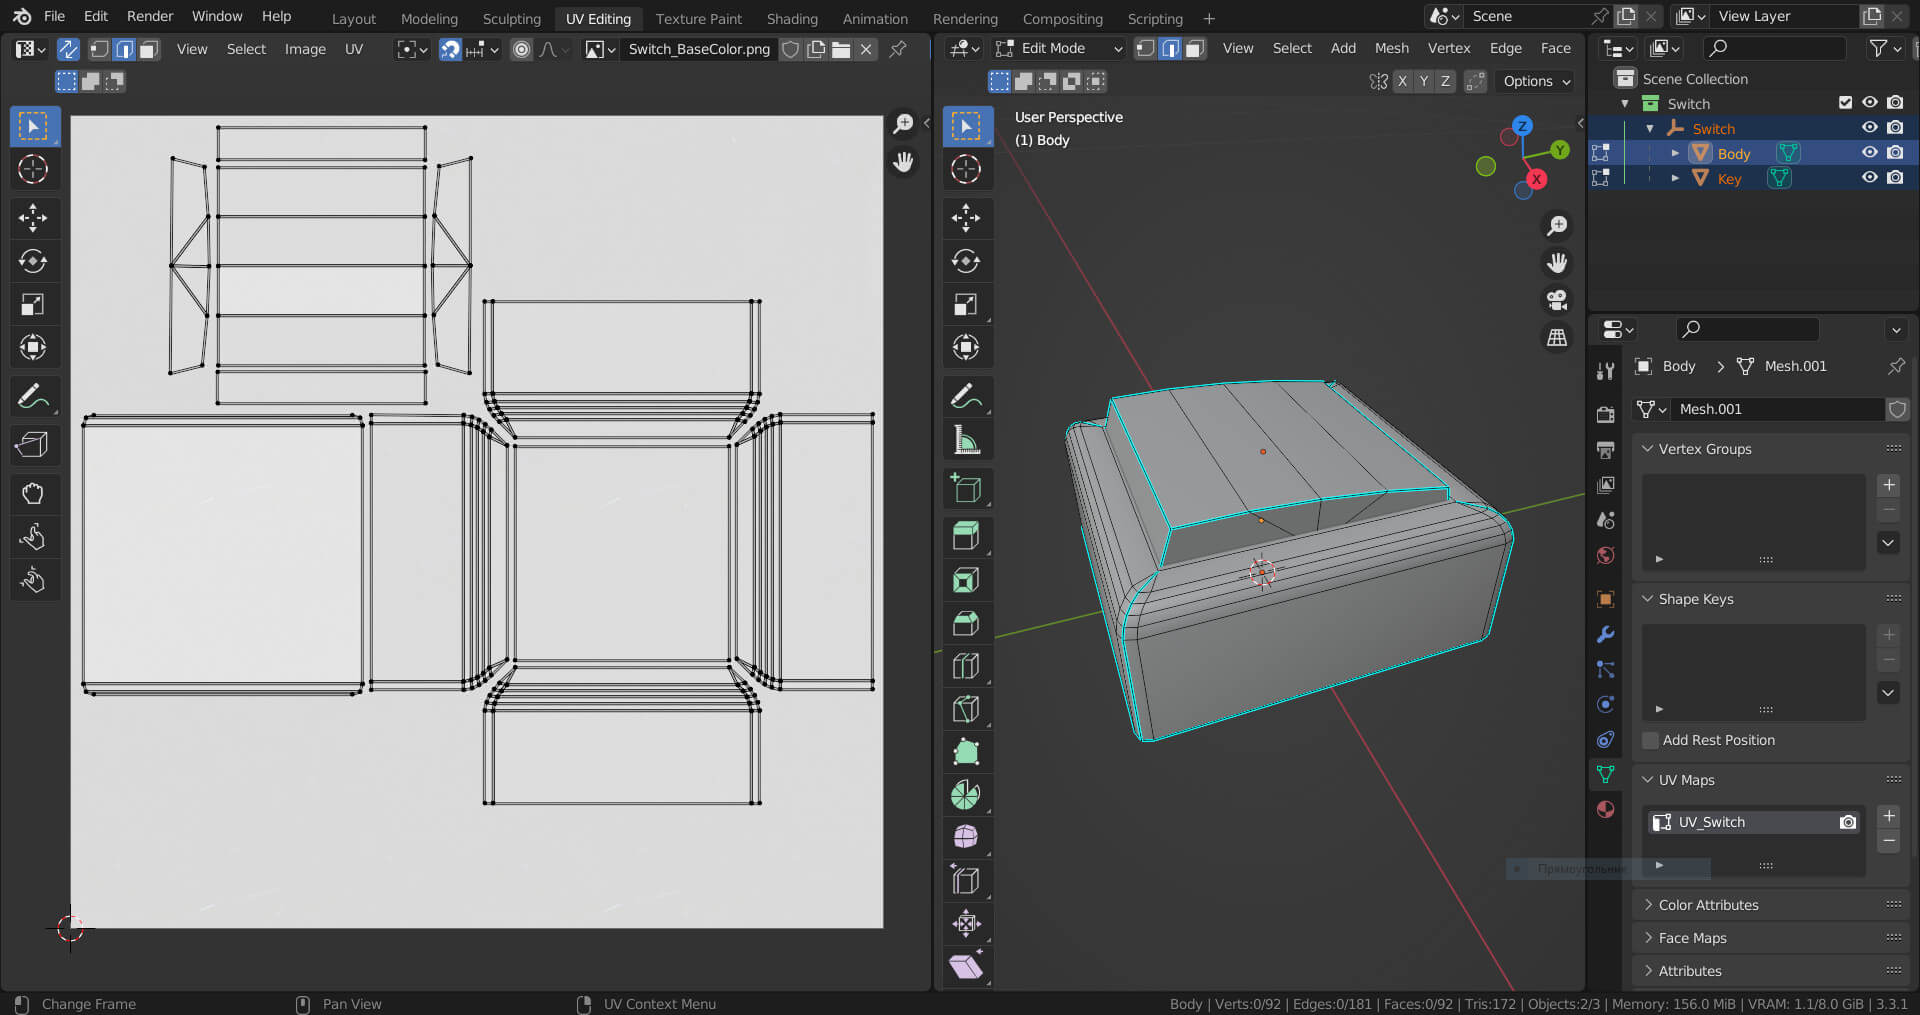Viewport: 1920px width, 1015px height.
Task: Select the Spin tool
Action: [x=967, y=795]
